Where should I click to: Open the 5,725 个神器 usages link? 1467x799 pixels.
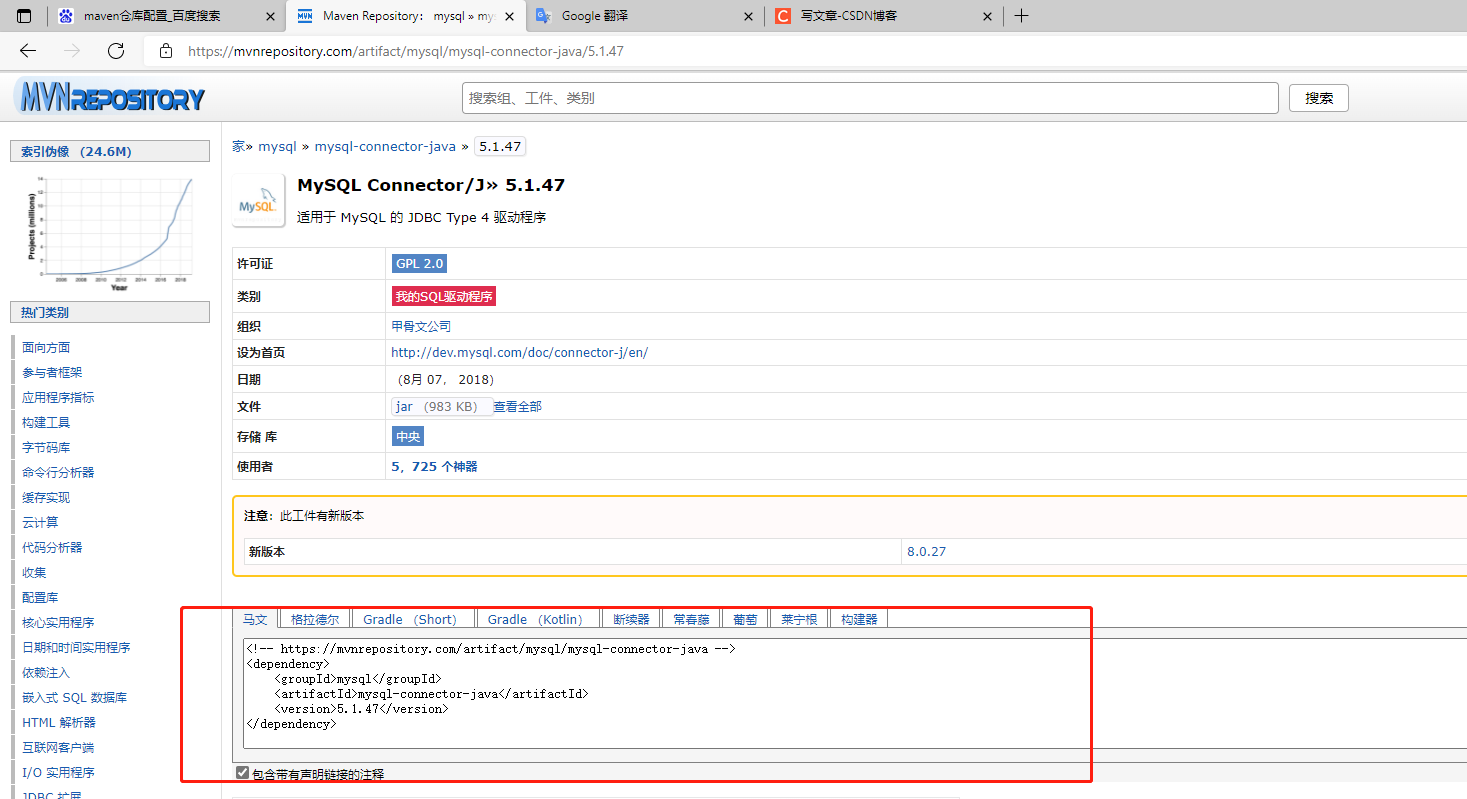click(434, 467)
